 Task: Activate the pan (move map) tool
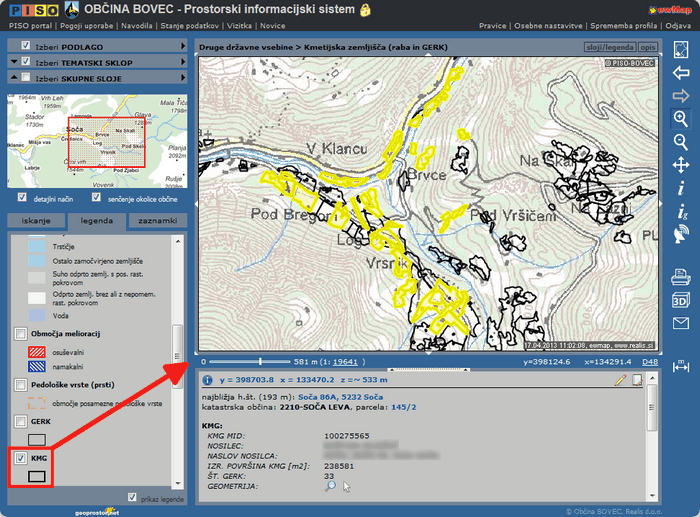pos(681,165)
